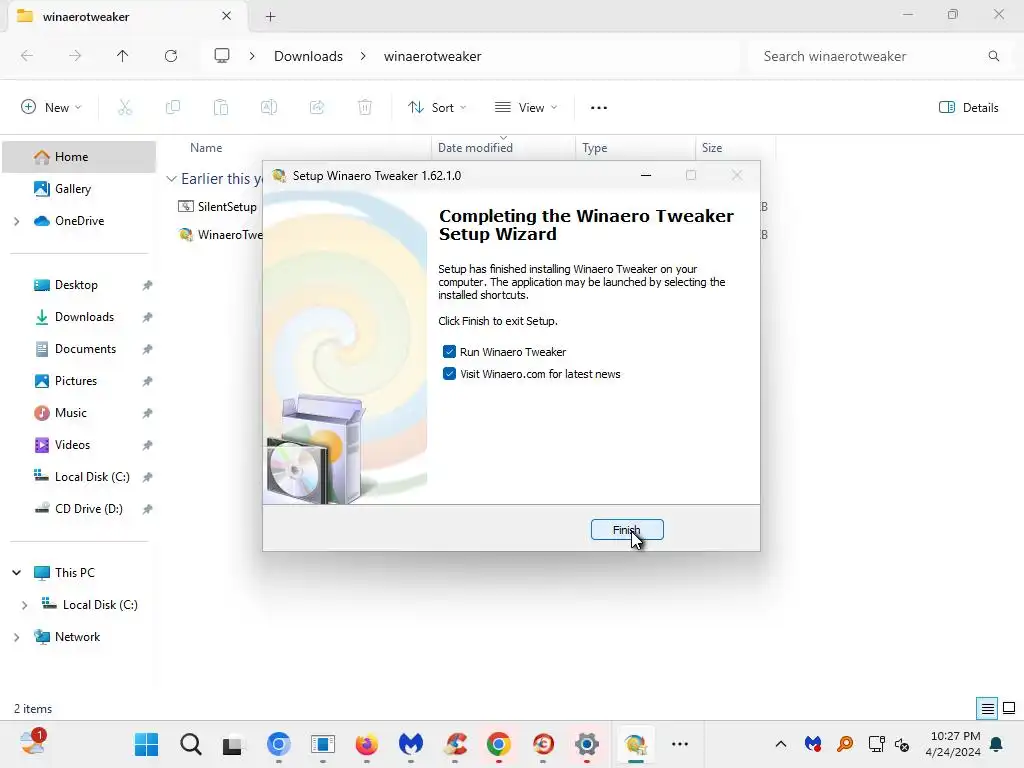Image resolution: width=1024 pixels, height=768 pixels.
Task: Open the notification bell in the tray
Action: click(x=997, y=744)
